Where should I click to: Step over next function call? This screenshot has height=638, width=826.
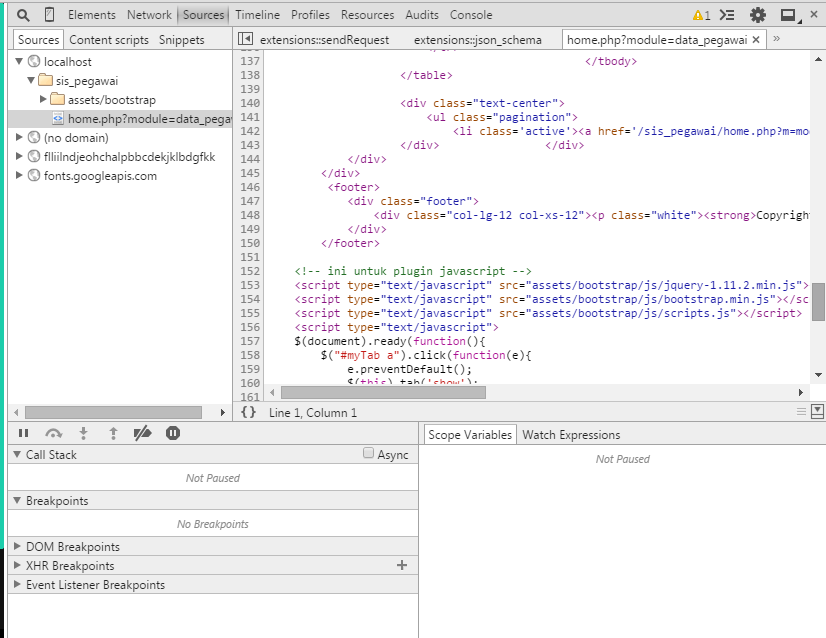pos(54,433)
